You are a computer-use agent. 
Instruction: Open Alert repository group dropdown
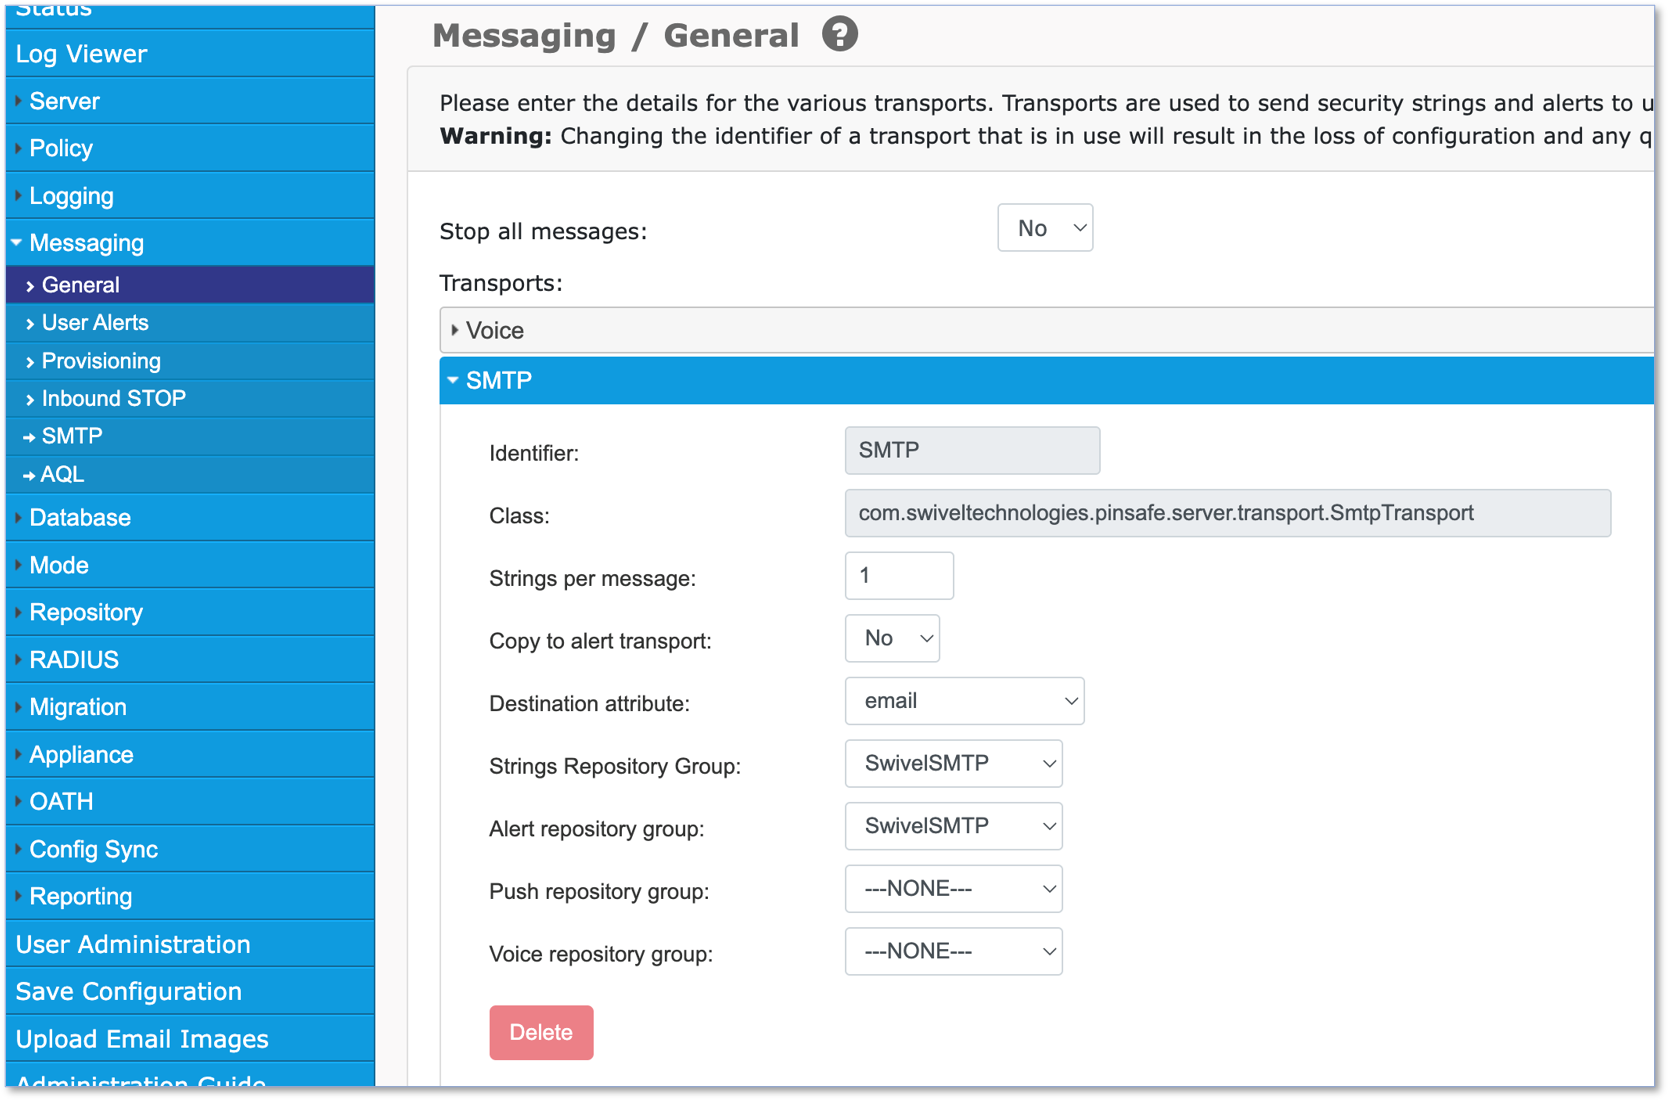pyautogui.click(x=953, y=826)
